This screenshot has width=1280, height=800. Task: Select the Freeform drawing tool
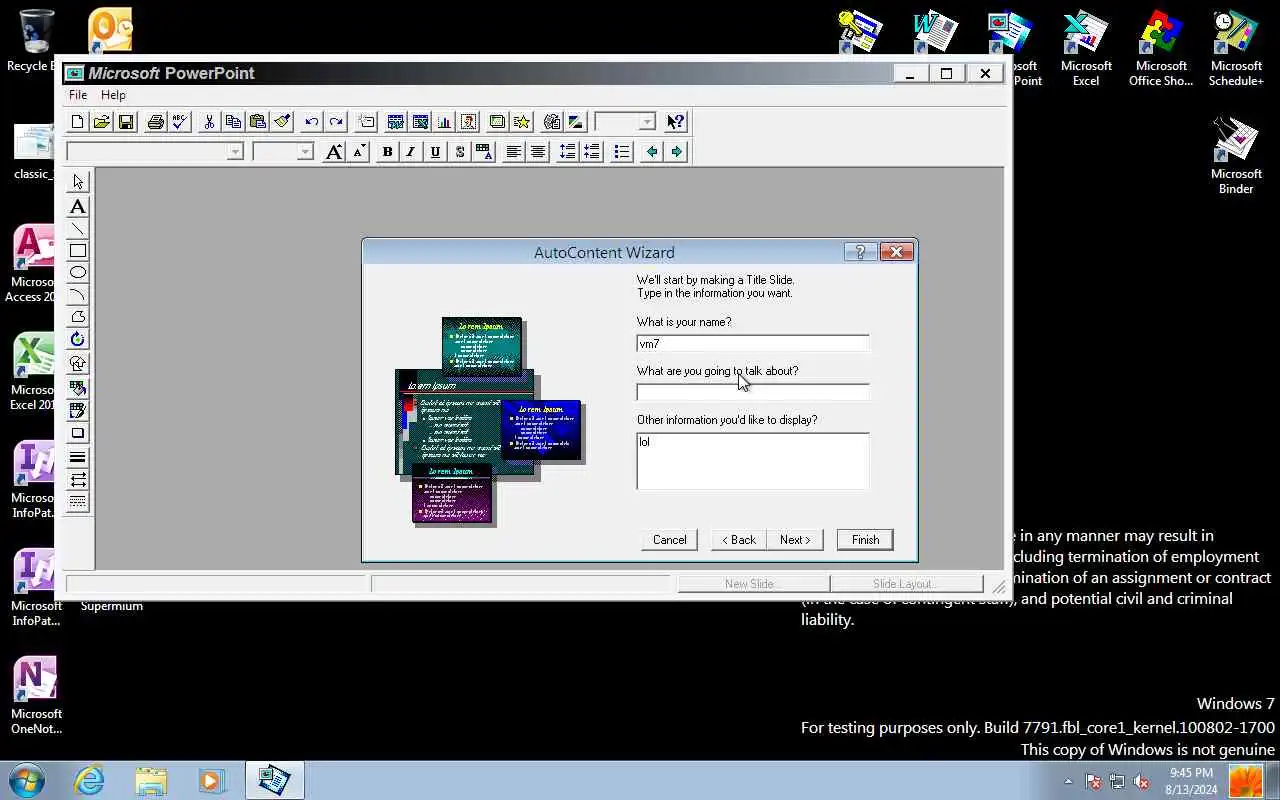coord(78,317)
